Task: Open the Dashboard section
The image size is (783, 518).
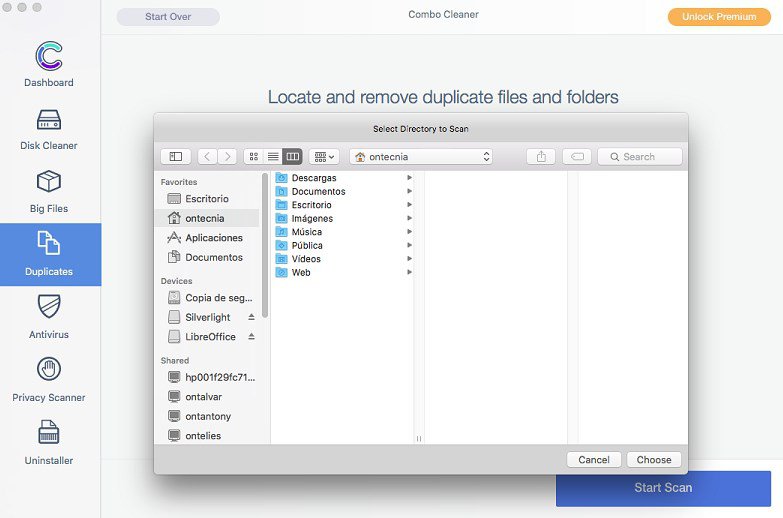Action: point(49,64)
